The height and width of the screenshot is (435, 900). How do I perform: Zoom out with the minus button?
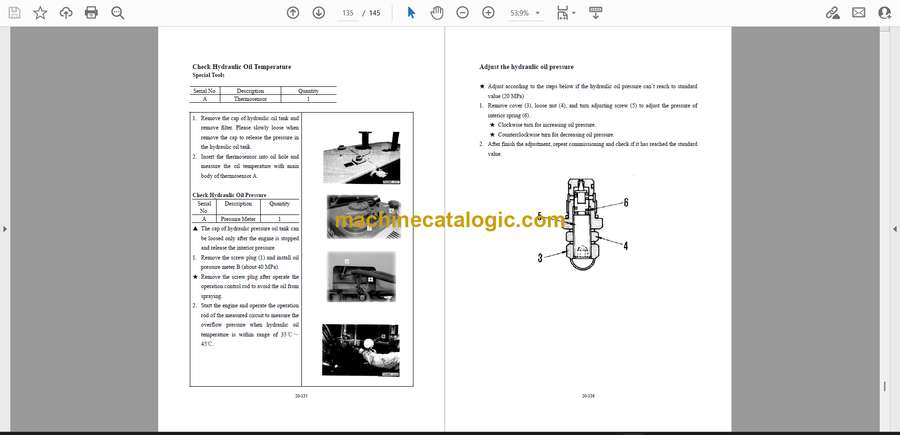(x=463, y=13)
